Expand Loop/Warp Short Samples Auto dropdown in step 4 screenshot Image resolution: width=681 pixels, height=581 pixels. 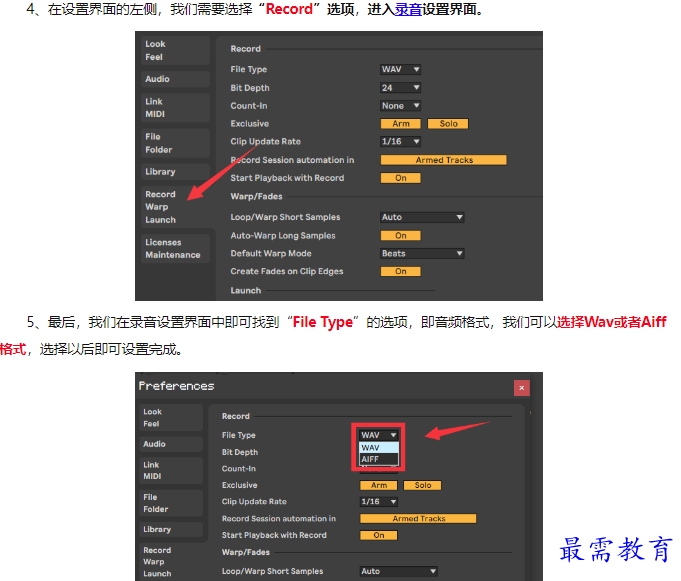pyautogui.click(x=422, y=217)
